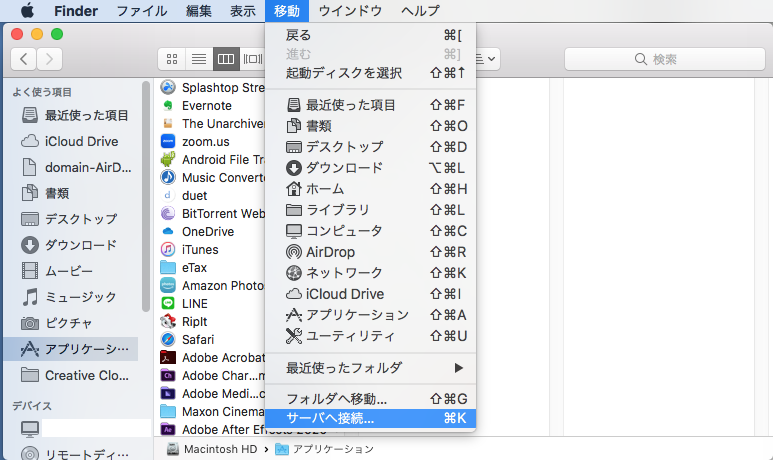
Task: Choose コンピュータ in the 移動 menu
Action: click(370, 231)
